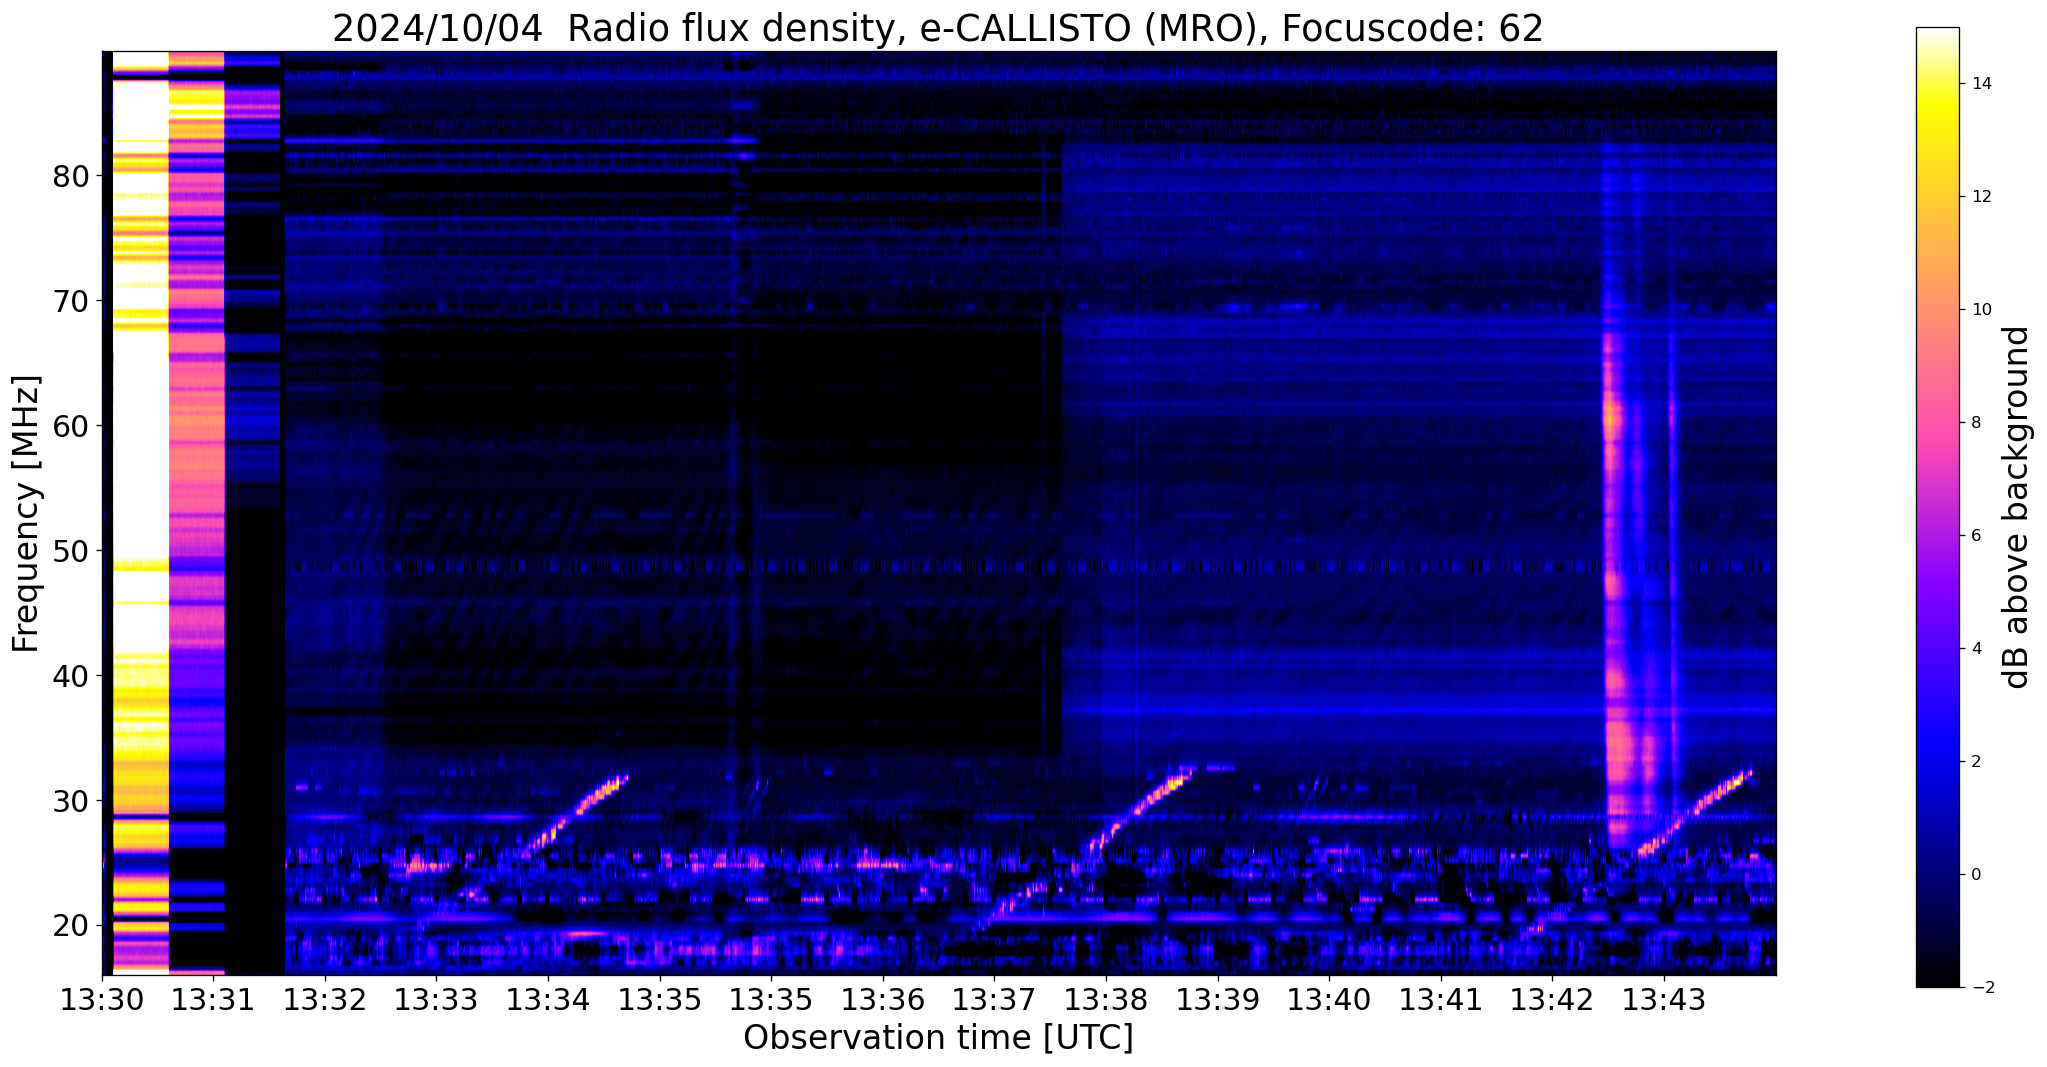Click time axis tick label 13:30
The height and width of the screenshot is (1067, 2047).
[102, 999]
